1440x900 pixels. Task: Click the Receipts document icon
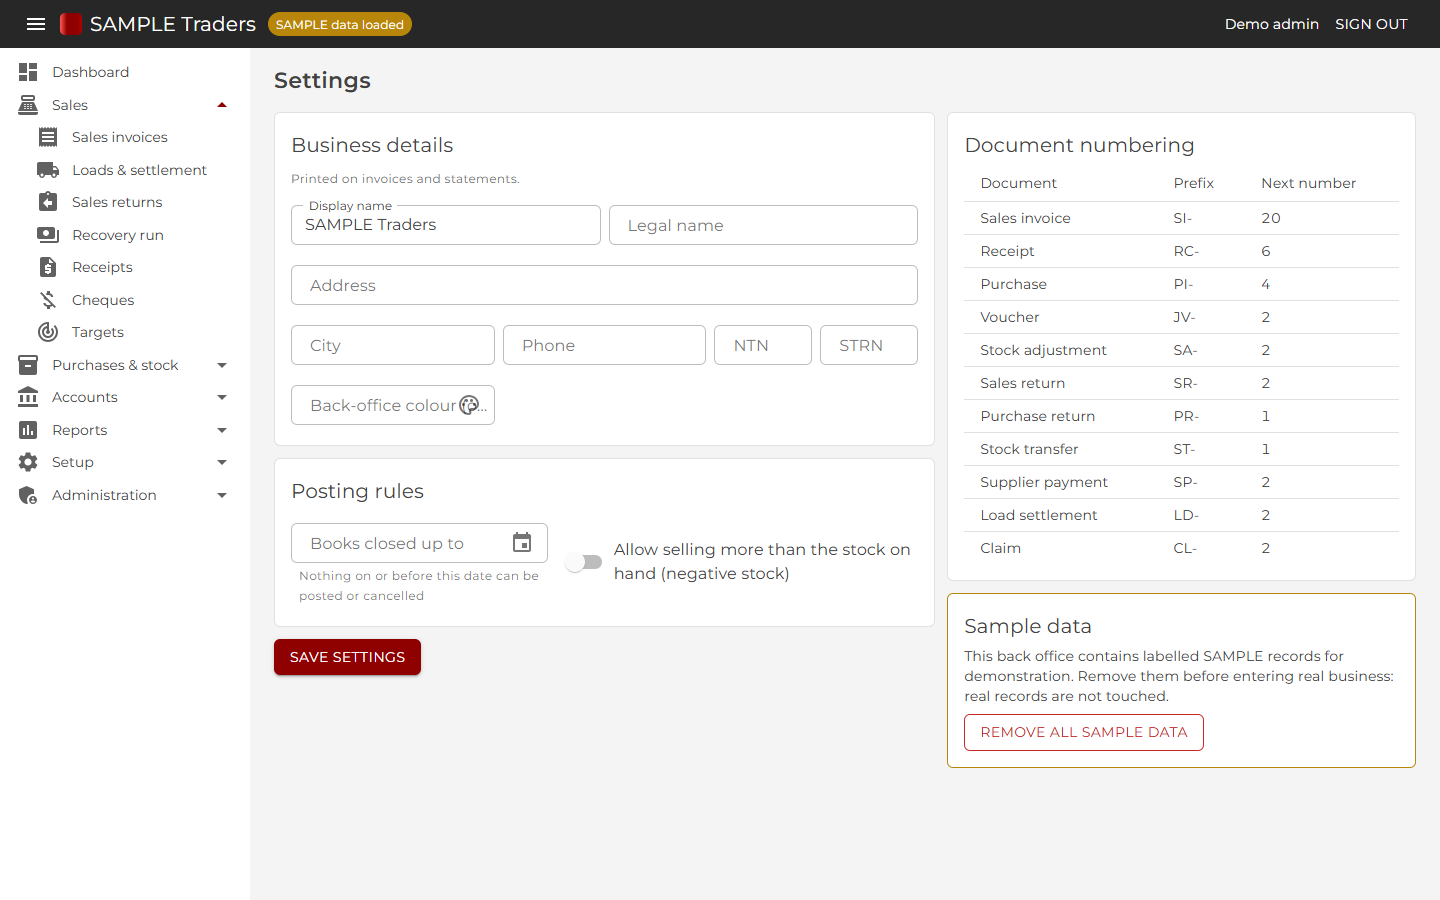click(48, 267)
